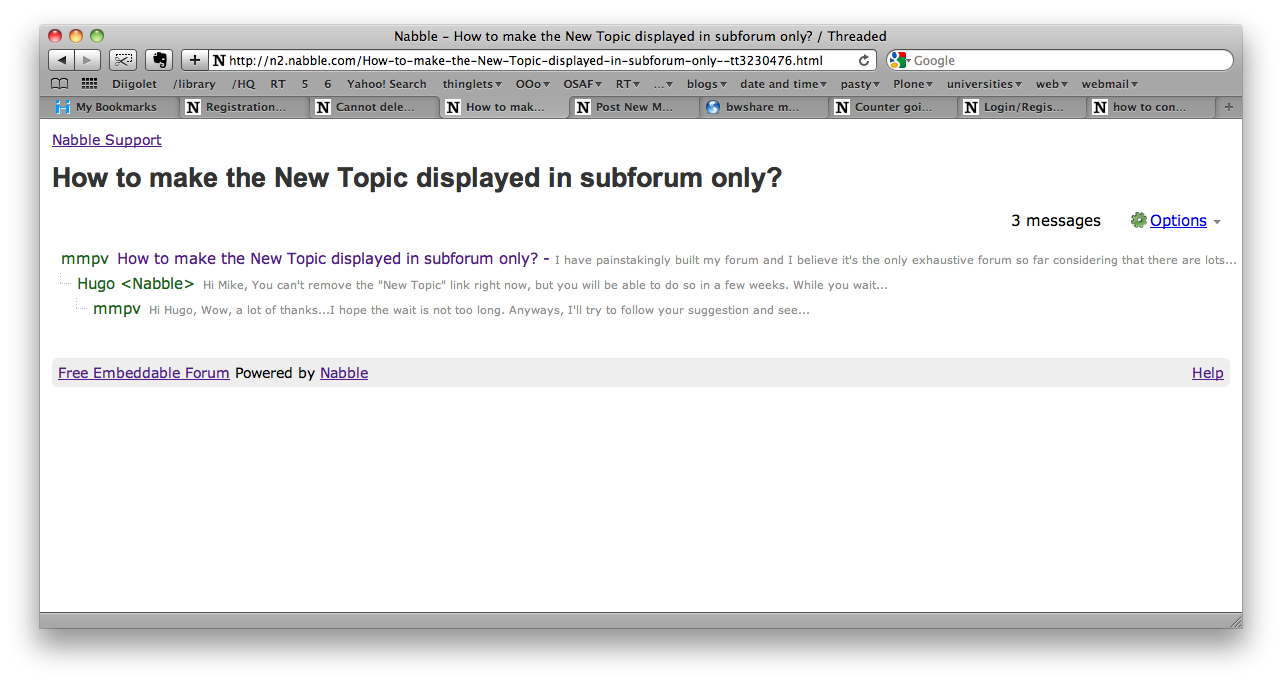Open the Nabble Support link

(x=107, y=140)
